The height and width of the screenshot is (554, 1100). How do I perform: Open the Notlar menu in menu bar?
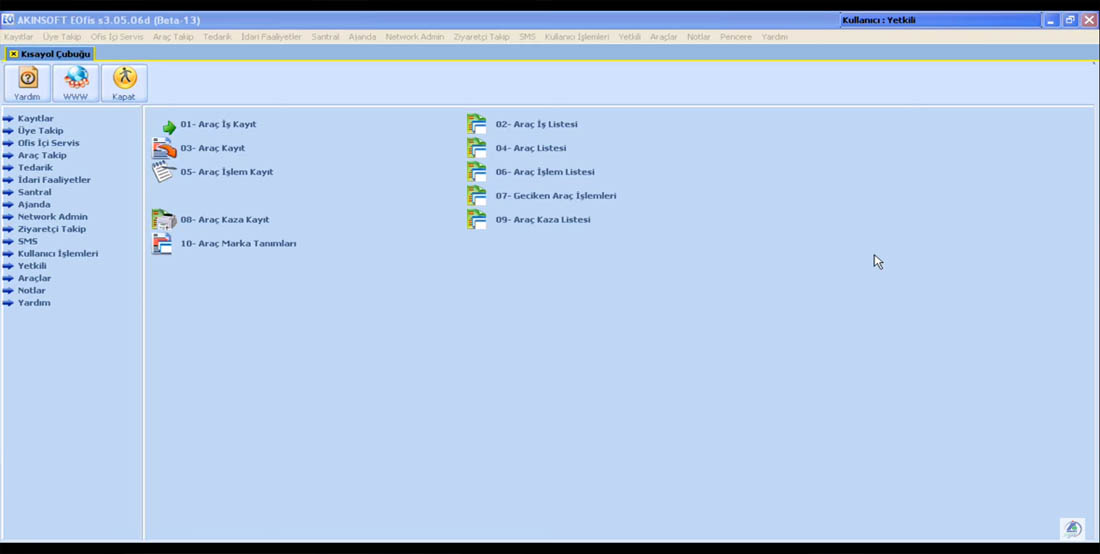[699, 37]
